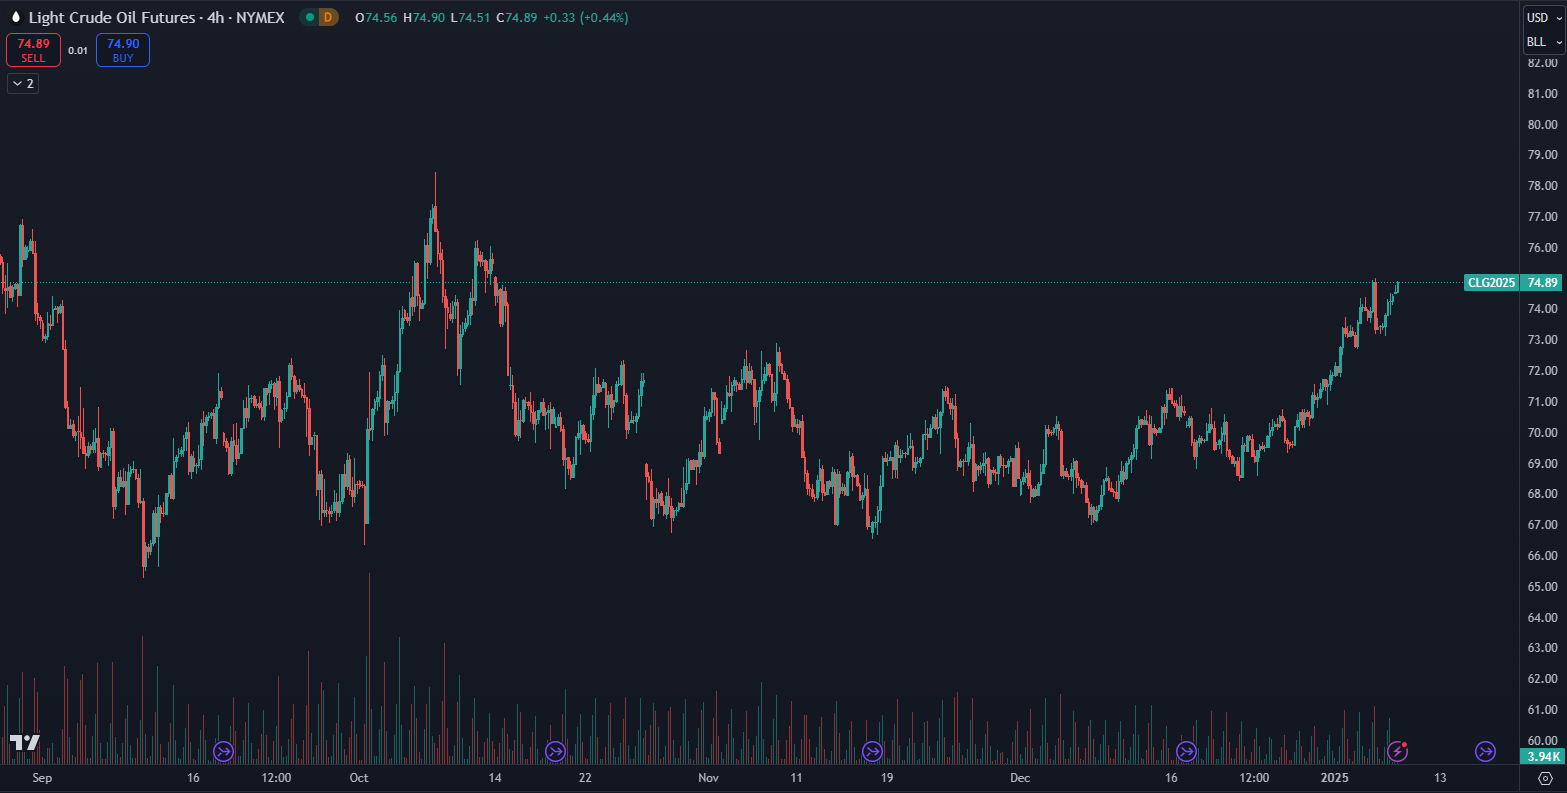
Task: Click the lightning event icon near 2025
Action: click(1398, 750)
